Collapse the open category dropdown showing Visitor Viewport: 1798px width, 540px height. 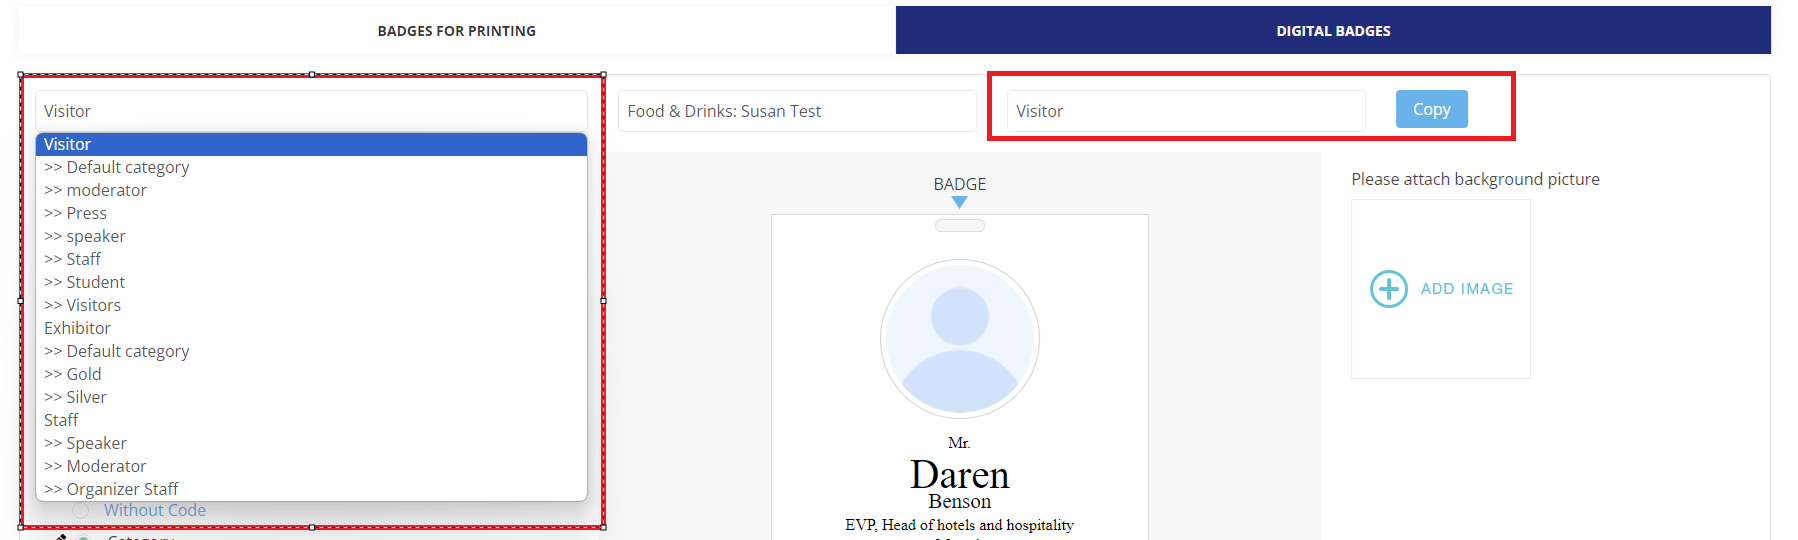point(310,111)
